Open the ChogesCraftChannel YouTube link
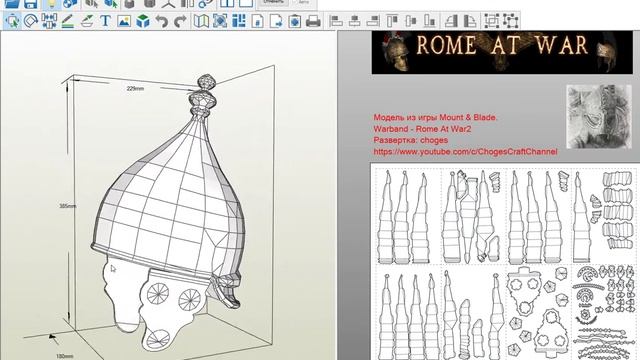This screenshot has height=360, width=640. click(x=465, y=152)
